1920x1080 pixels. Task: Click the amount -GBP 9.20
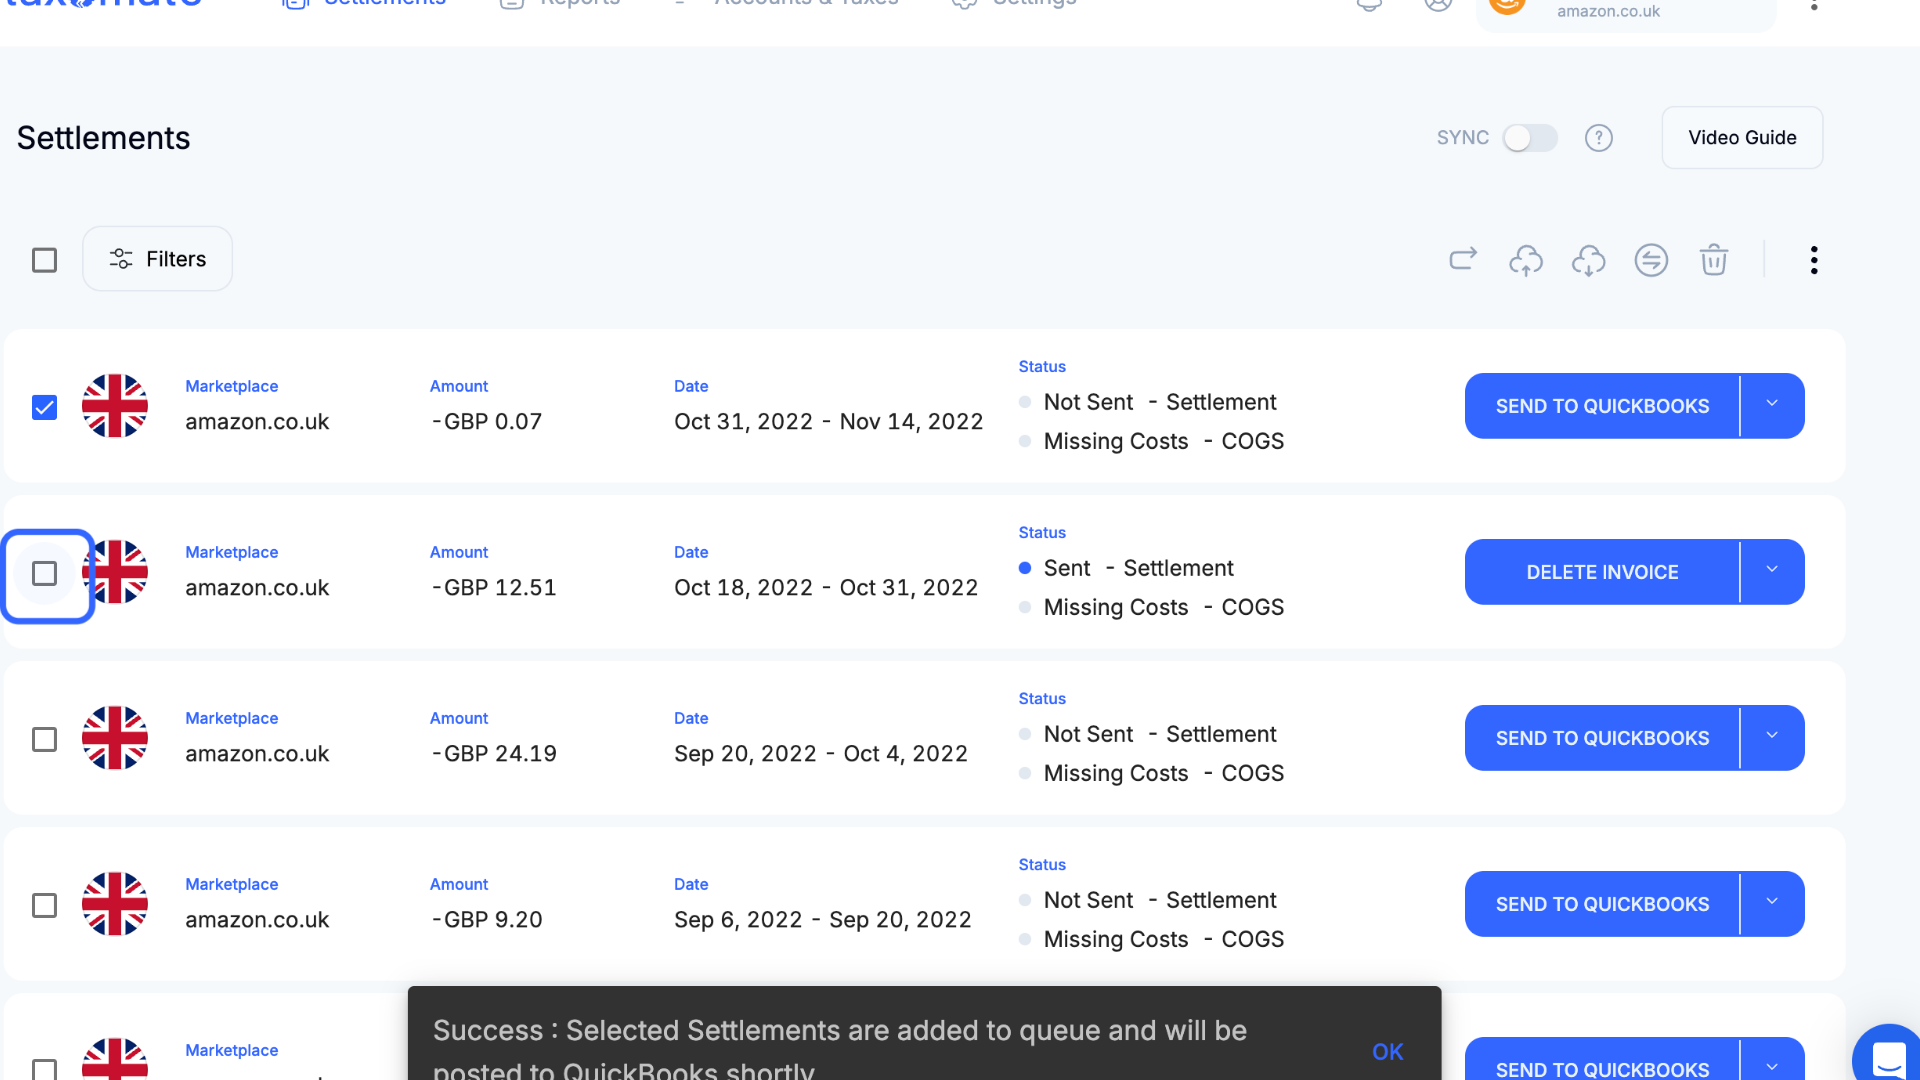coord(486,920)
